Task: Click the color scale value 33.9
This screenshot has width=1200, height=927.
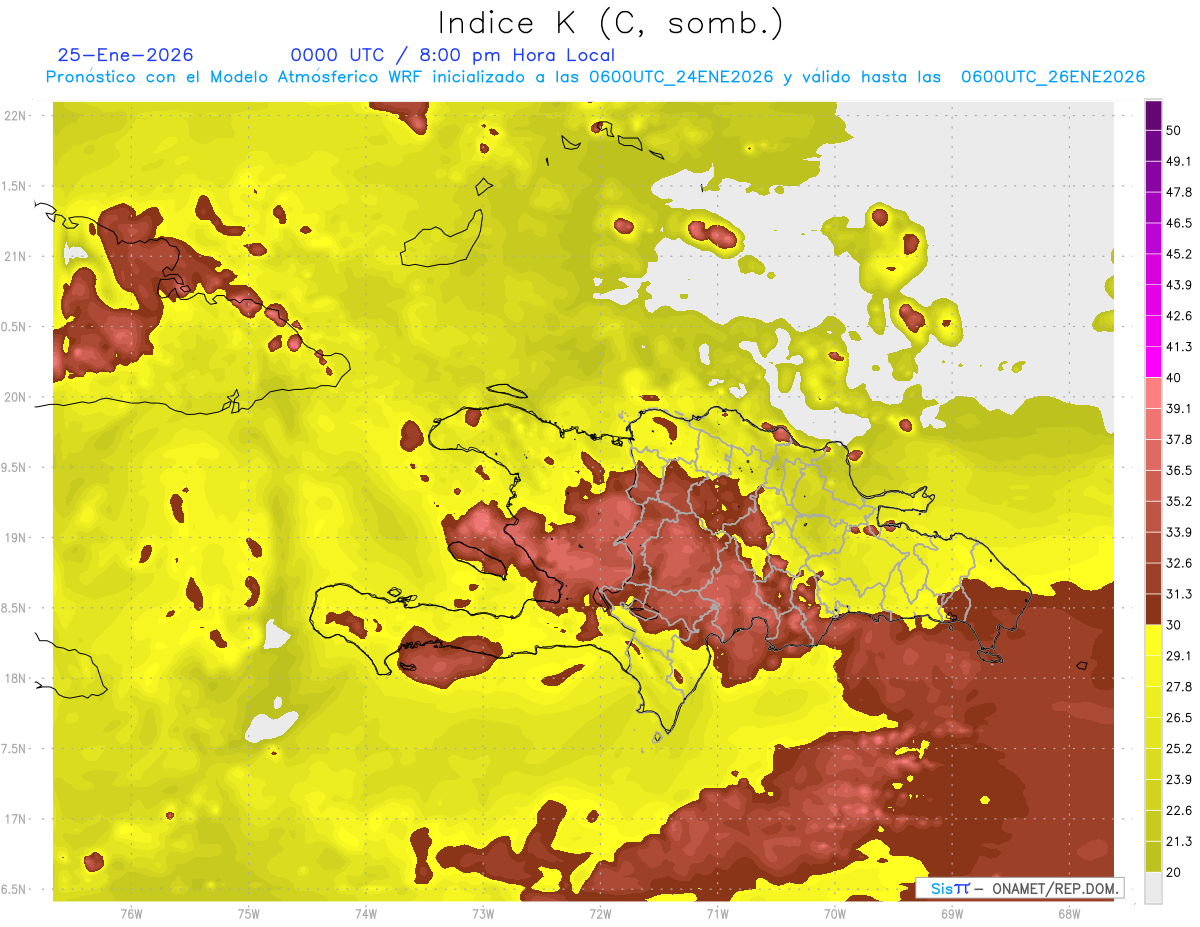Action: tap(1179, 532)
